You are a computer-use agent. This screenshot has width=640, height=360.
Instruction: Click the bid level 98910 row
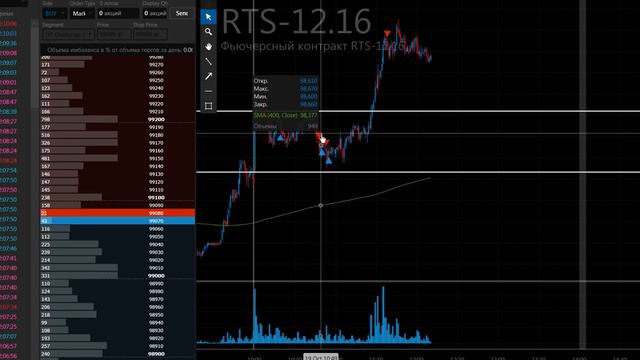[118, 346]
